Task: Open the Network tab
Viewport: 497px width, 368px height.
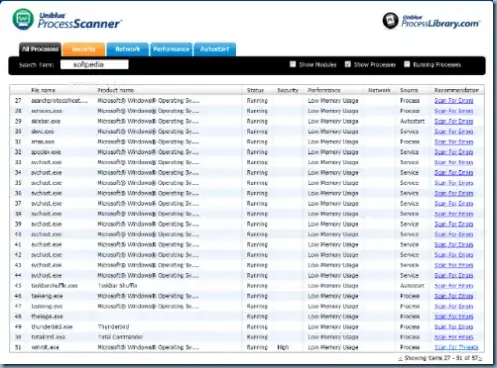Action: pos(127,49)
